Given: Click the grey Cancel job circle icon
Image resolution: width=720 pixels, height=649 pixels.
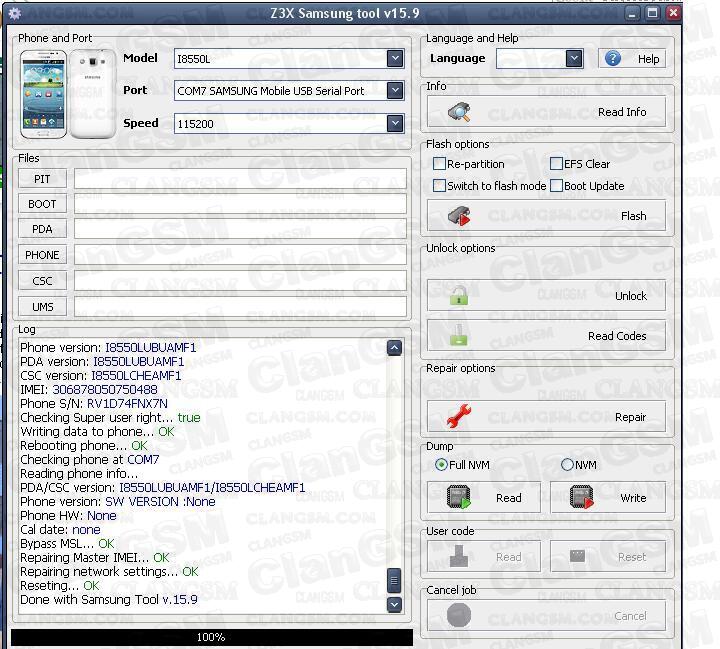Looking at the screenshot, I should pyautogui.click(x=459, y=615).
